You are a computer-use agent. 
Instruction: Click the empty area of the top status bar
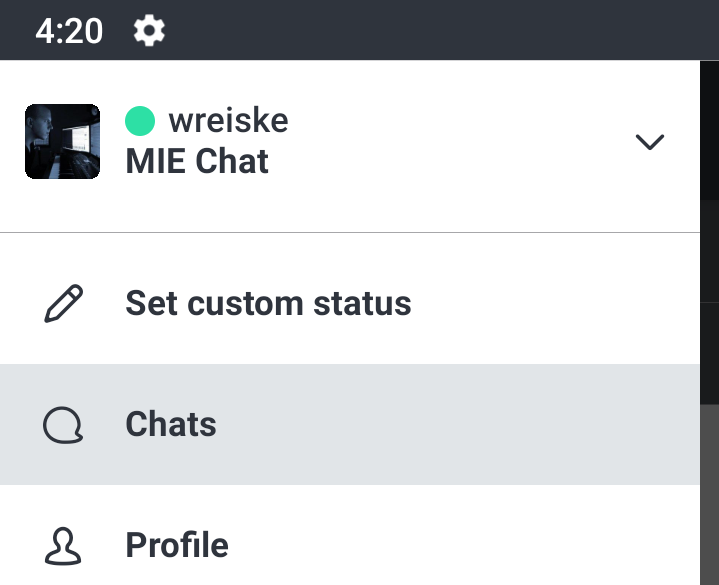click(450, 30)
